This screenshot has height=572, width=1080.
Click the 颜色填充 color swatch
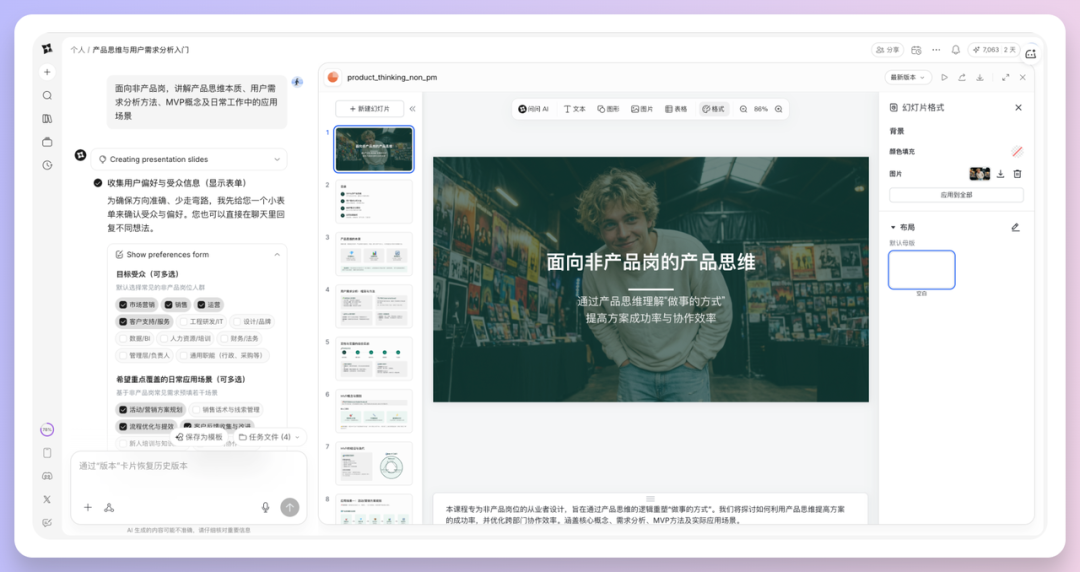click(1017, 151)
